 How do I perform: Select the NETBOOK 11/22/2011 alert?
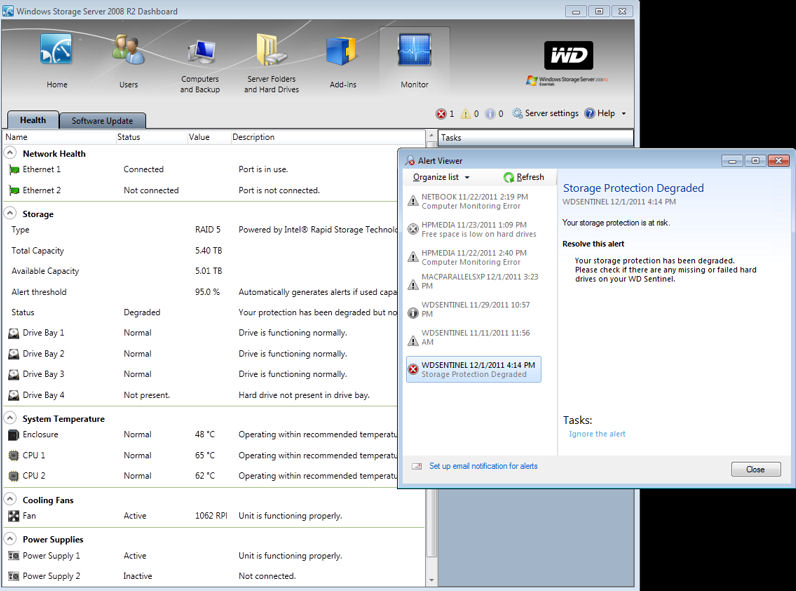coord(474,202)
